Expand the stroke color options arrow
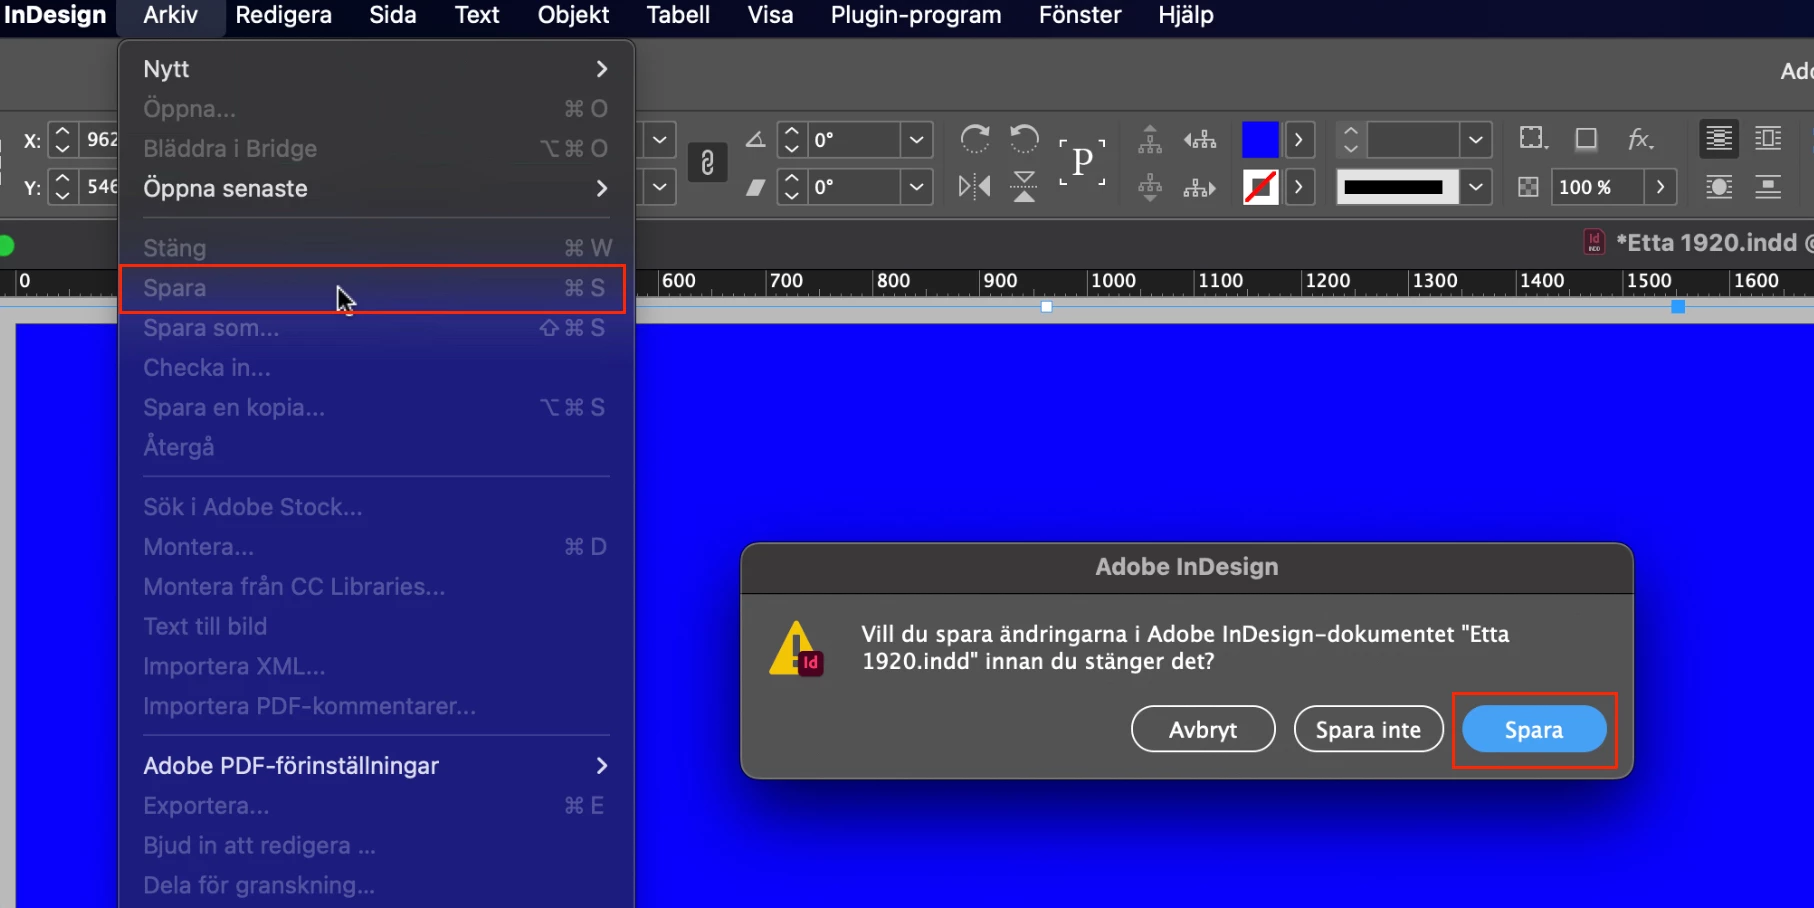Image resolution: width=1814 pixels, height=908 pixels. [1299, 187]
